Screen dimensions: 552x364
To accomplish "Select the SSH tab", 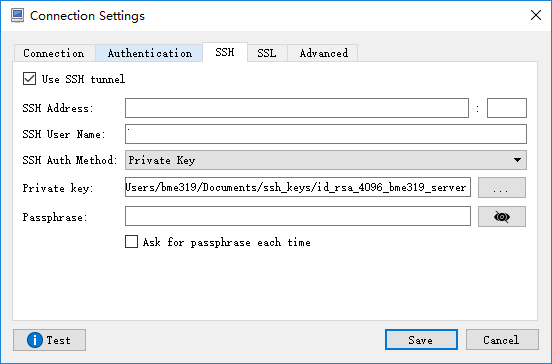I will pos(225,52).
